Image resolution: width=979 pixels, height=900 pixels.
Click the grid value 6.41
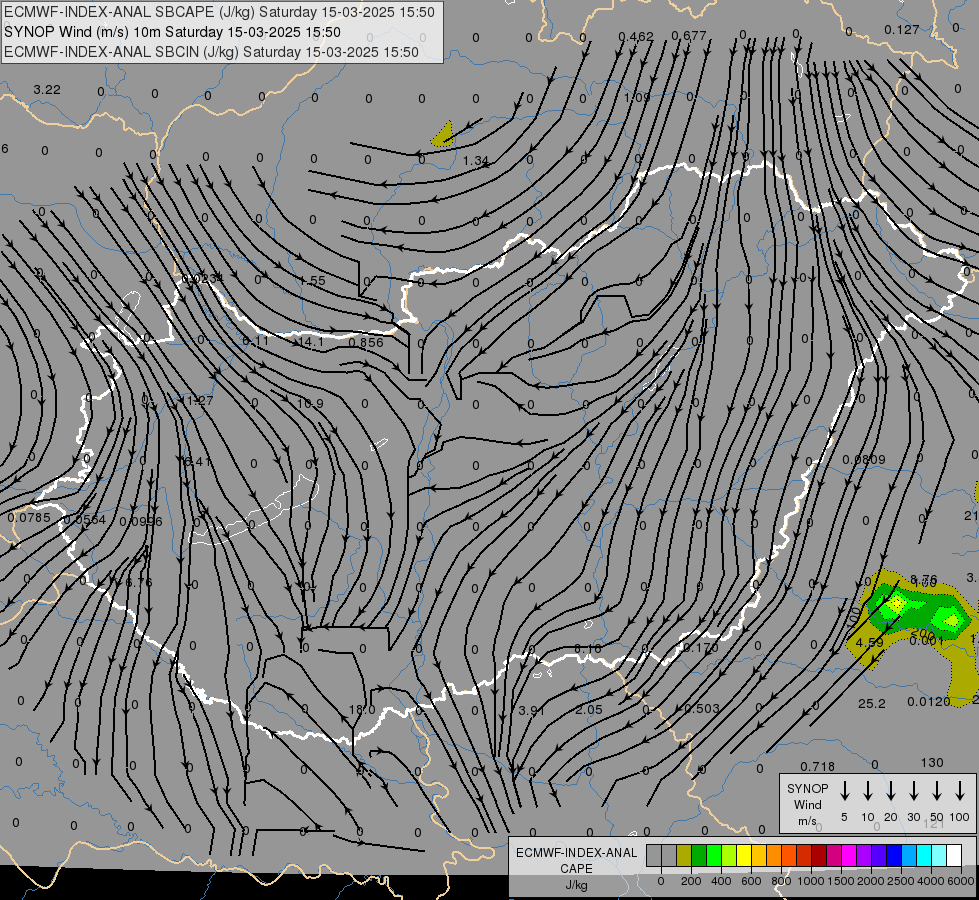(x=198, y=462)
